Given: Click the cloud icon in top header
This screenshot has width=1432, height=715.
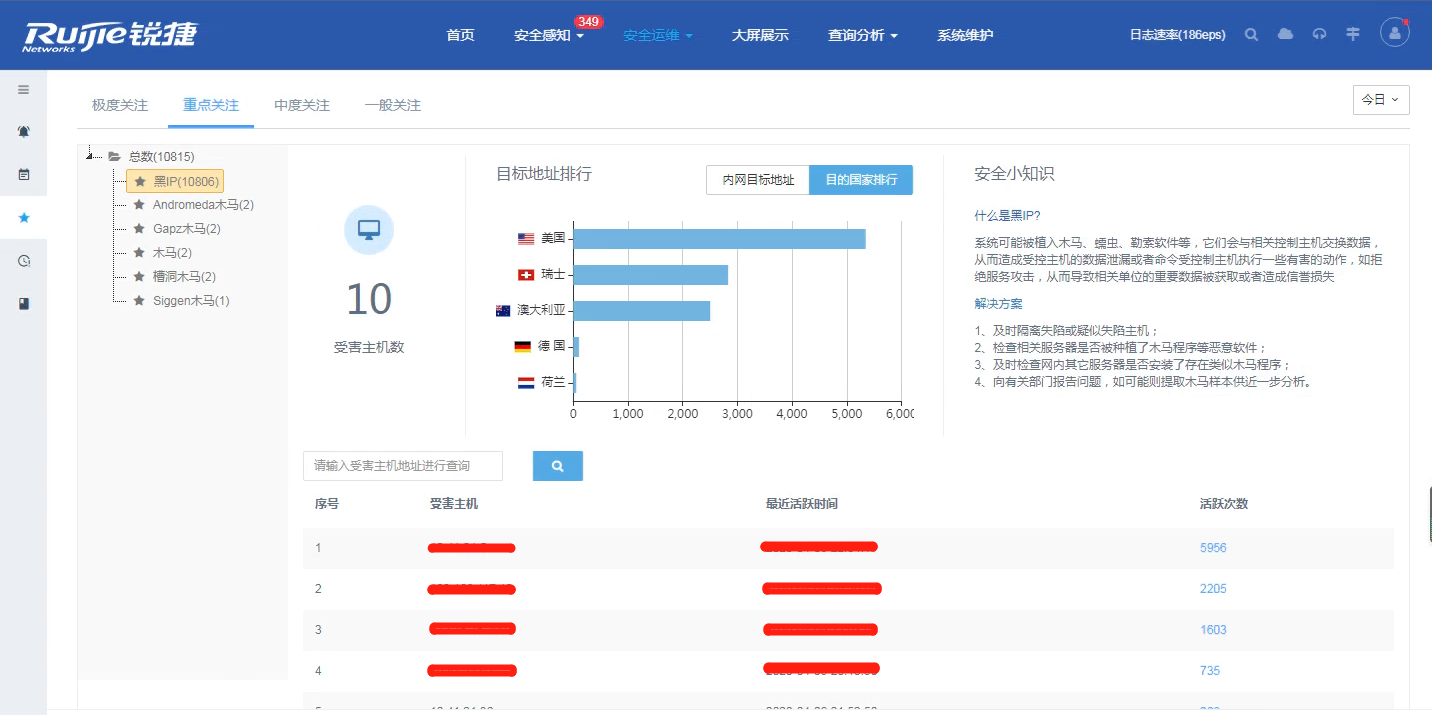Looking at the screenshot, I should pyautogui.click(x=1285, y=35).
